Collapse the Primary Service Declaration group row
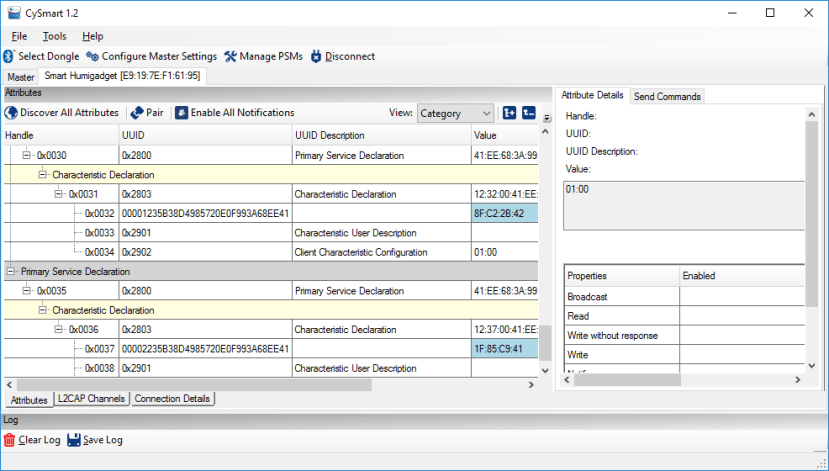 point(11,271)
